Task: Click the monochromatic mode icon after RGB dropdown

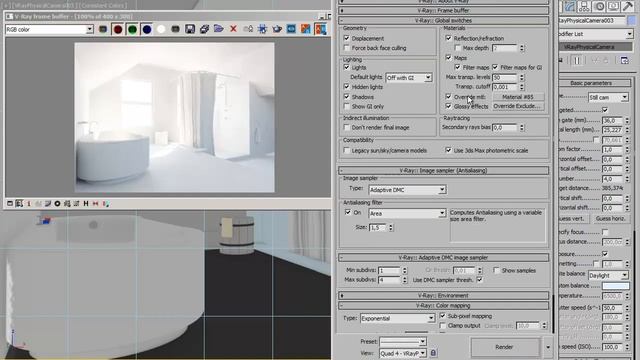Action: click(x=103, y=29)
